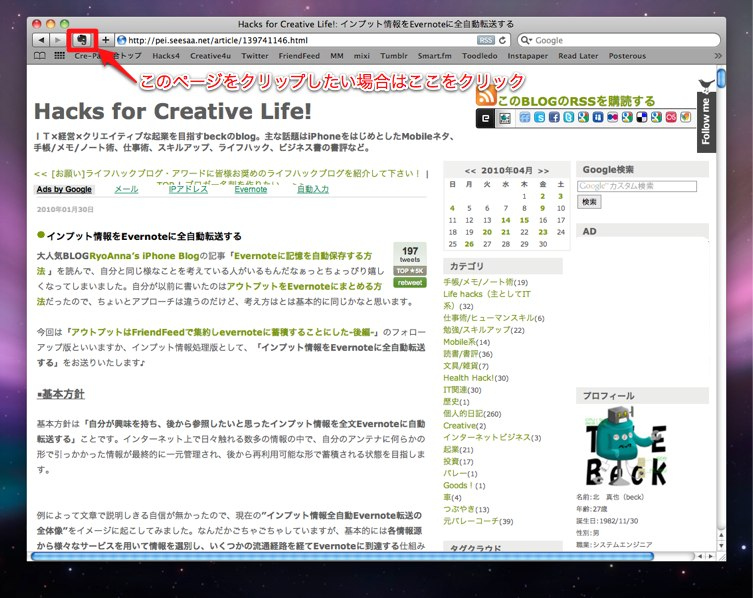
Task: Click the RSS badge in address bar
Action: 486,40
